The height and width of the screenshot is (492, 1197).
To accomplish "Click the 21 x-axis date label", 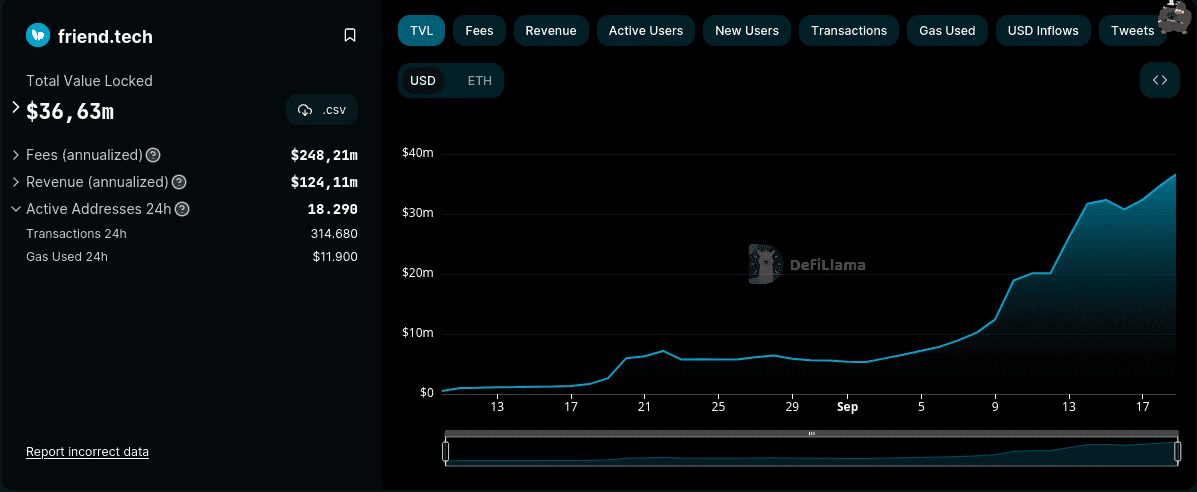I will 644,407.
